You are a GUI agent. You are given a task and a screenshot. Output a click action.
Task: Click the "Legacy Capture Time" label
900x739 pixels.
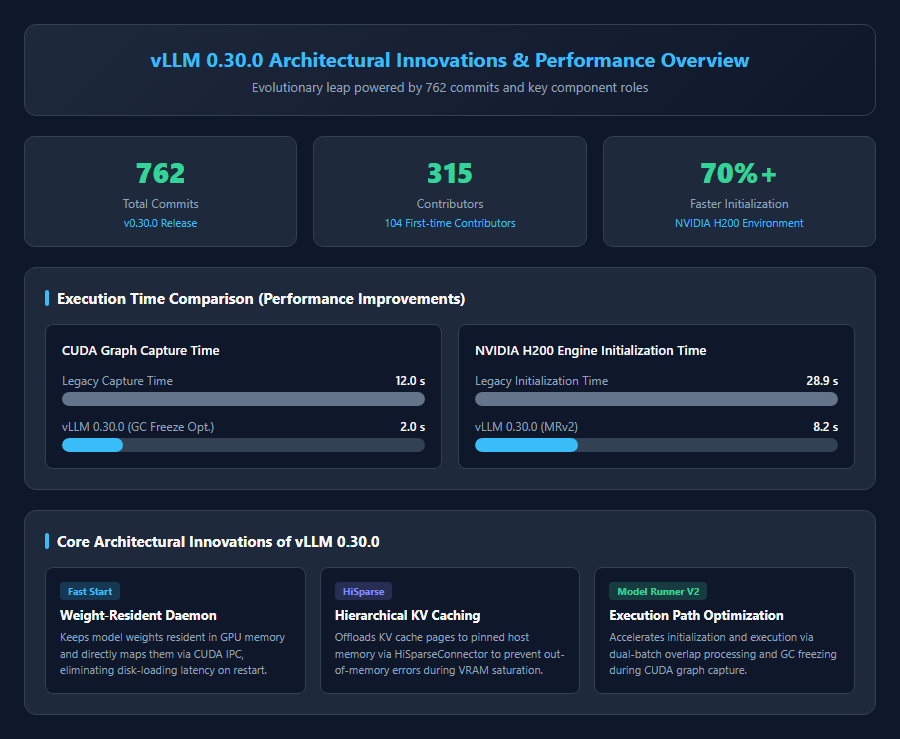pos(117,381)
